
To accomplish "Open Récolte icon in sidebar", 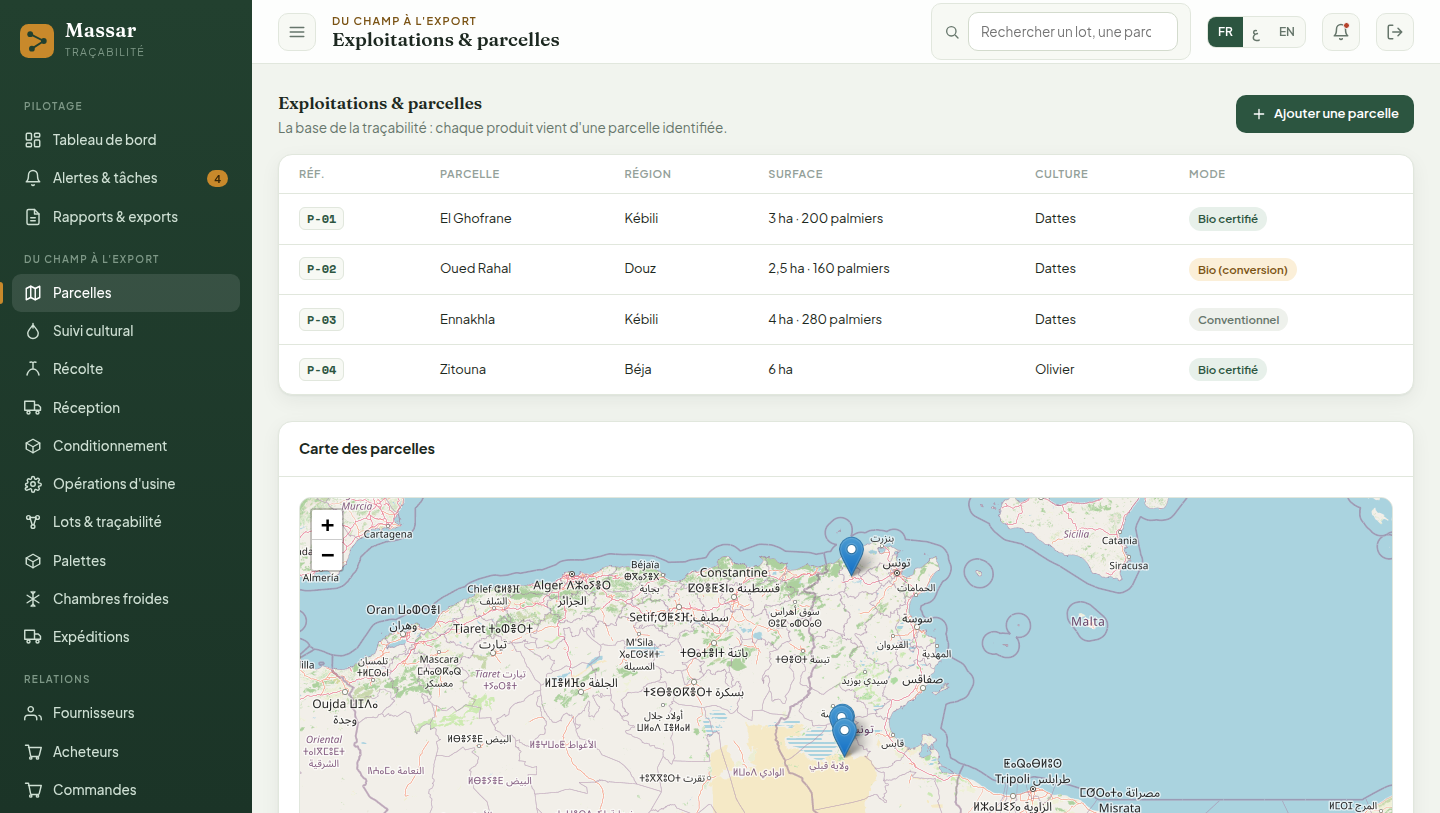I will (x=33, y=369).
